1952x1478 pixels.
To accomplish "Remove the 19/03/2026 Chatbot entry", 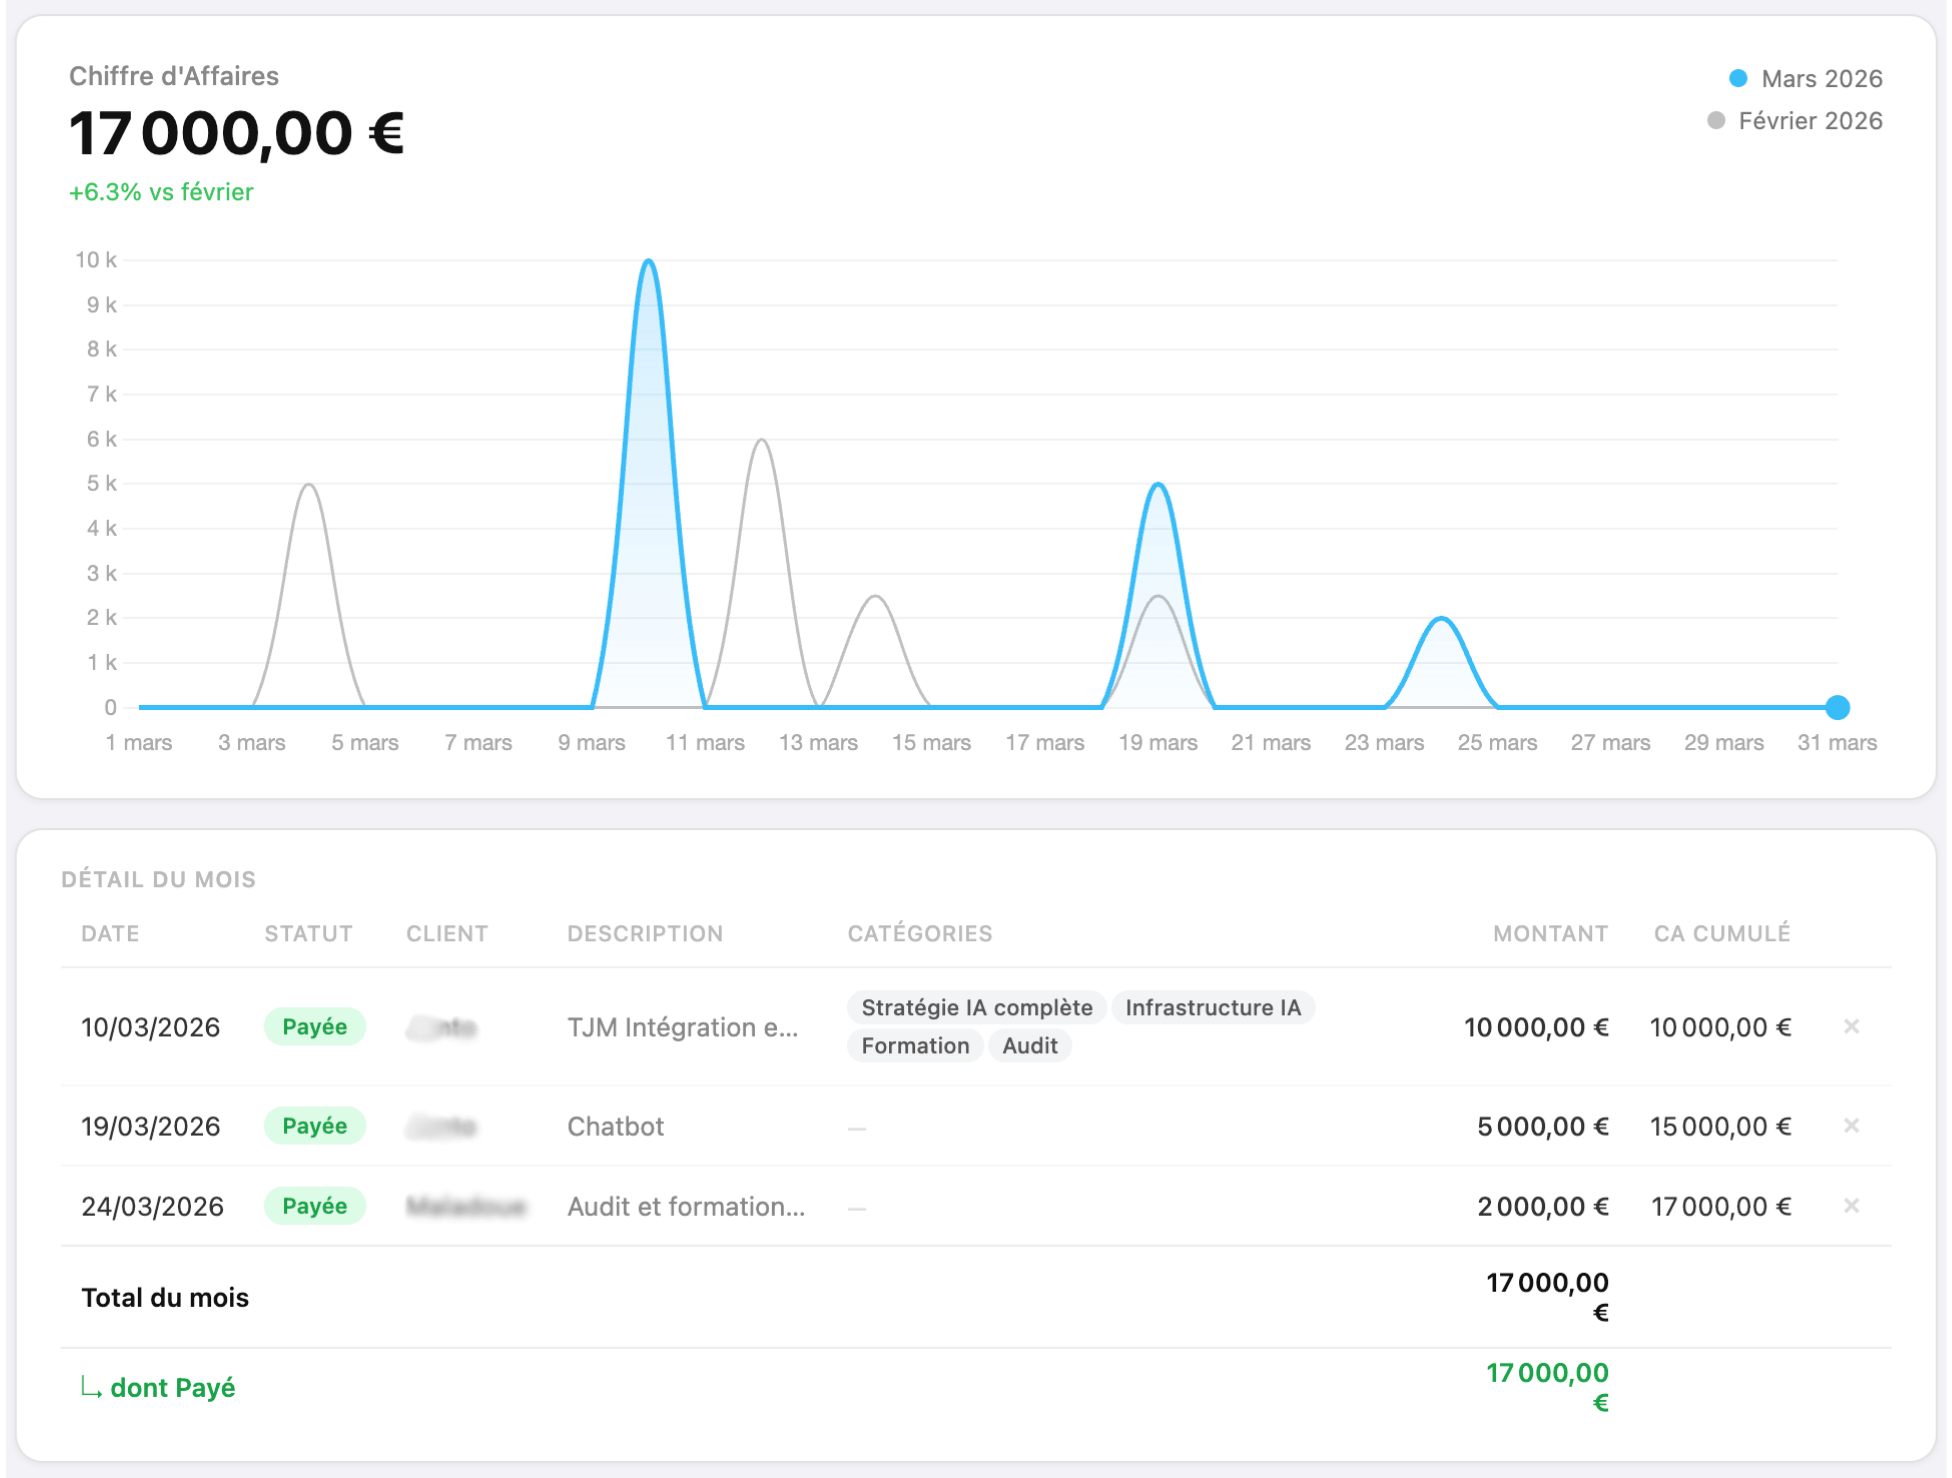I will (x=1851, y=1125).
